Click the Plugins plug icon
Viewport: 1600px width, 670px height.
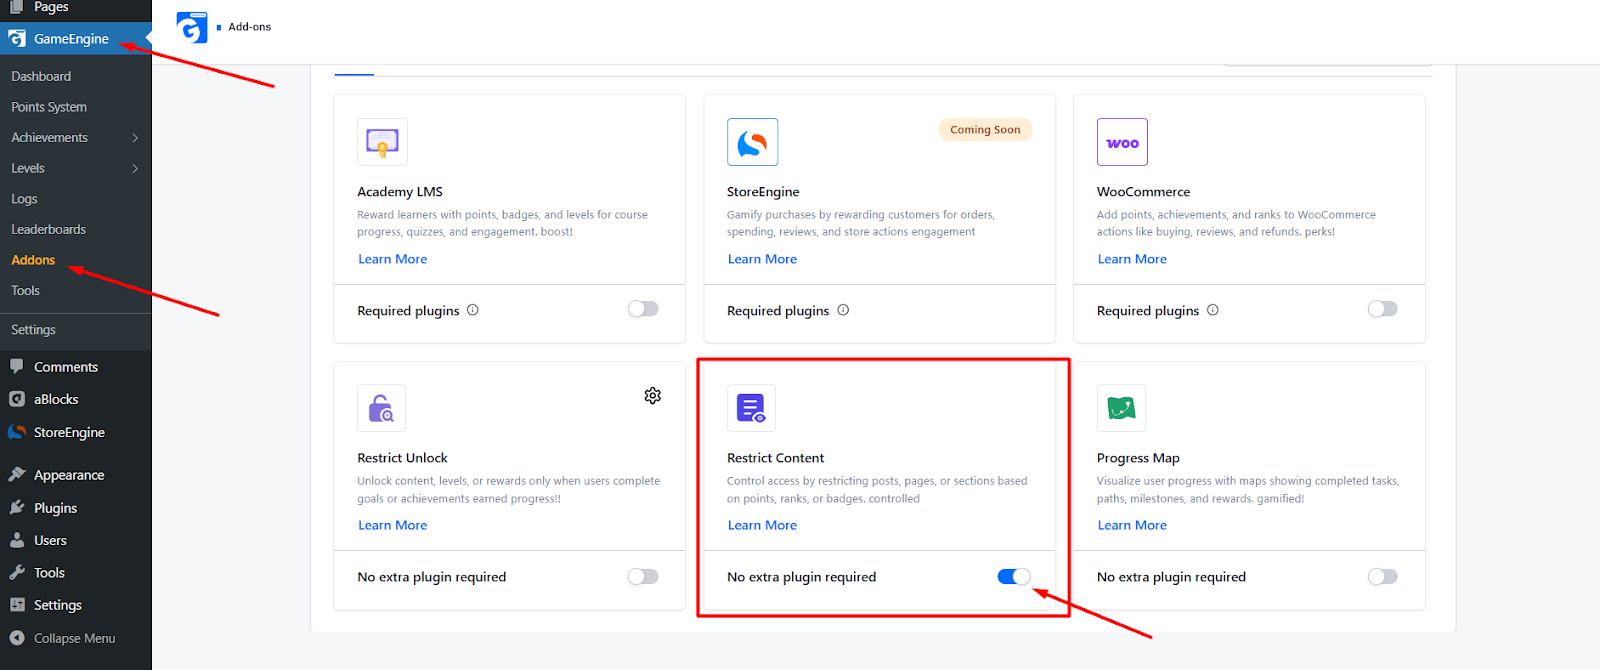(17, 508)
